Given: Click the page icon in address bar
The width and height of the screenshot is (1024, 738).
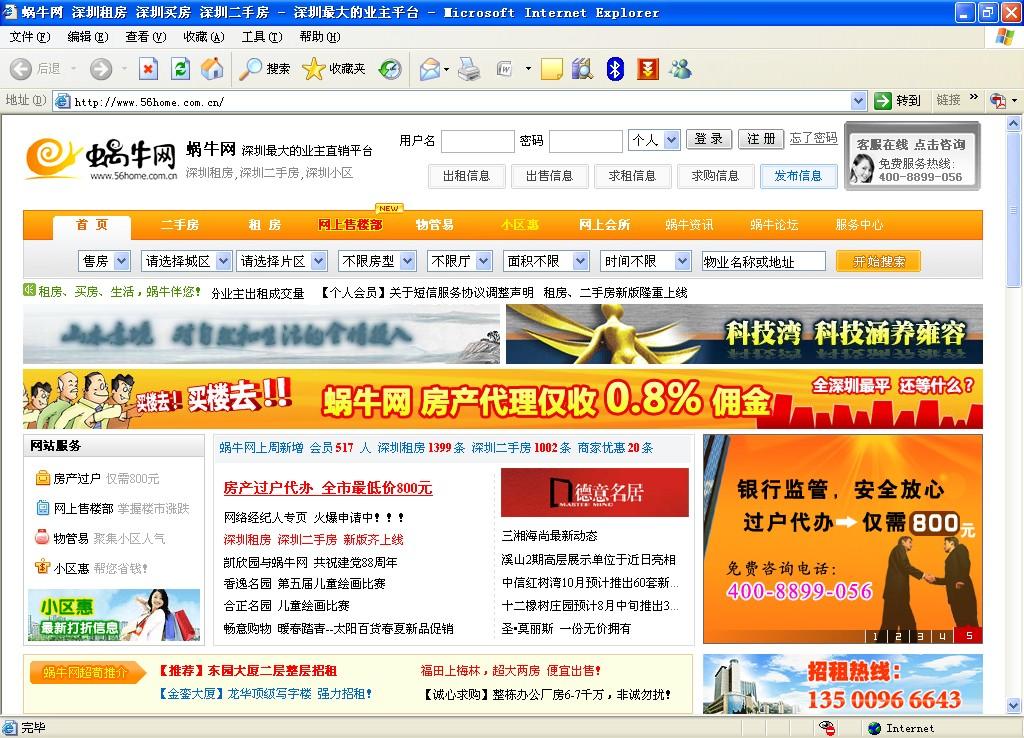Looking at the screenshot, I should pos(63,101).
